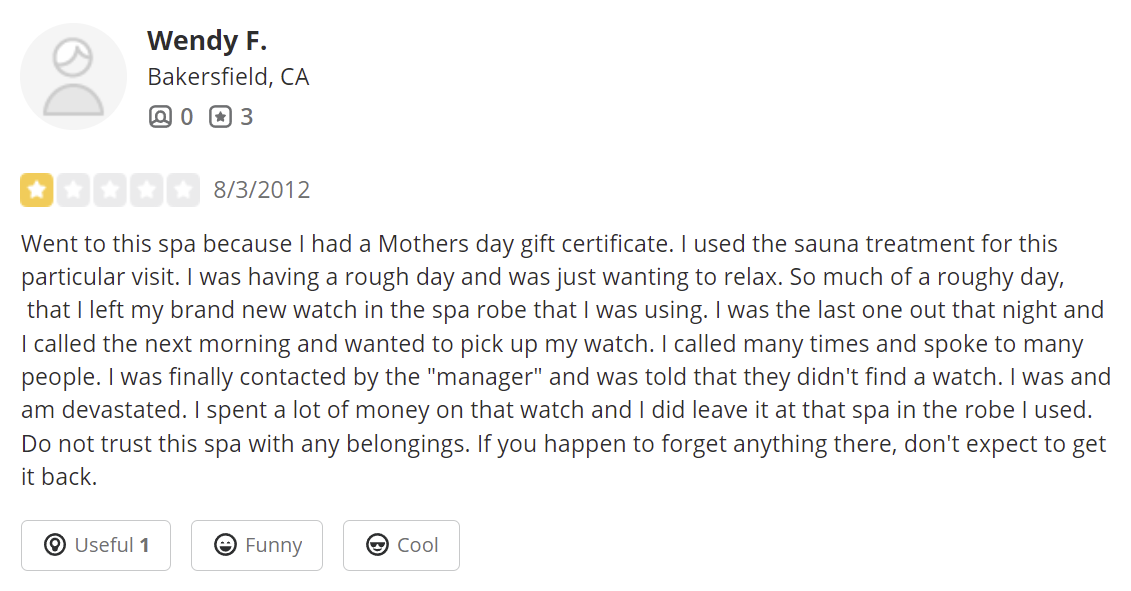Click the fifth empty rating star
The width and height of the screenshot is (1131, 591).
coord(183,190)
